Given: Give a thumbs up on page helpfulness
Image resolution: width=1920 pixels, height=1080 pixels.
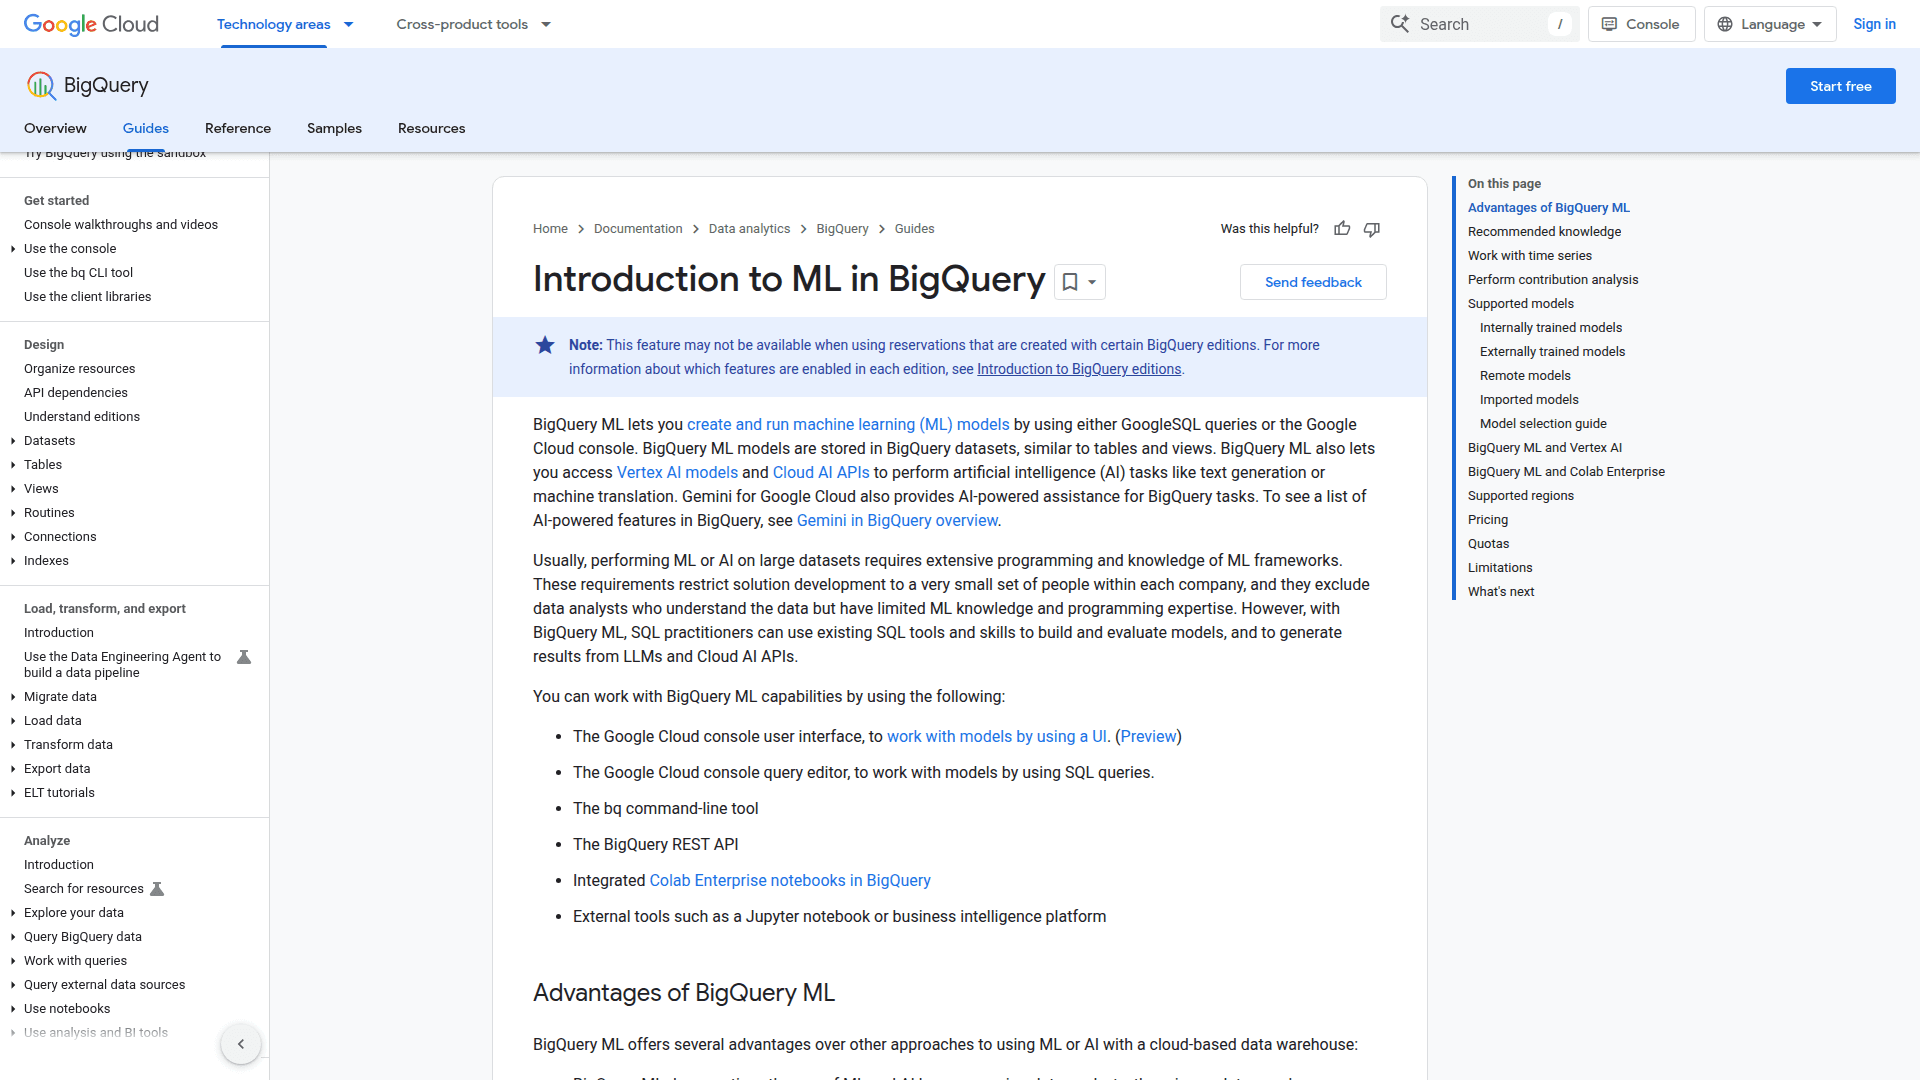Looking at the screenshot, I should tap(1342, 229).
